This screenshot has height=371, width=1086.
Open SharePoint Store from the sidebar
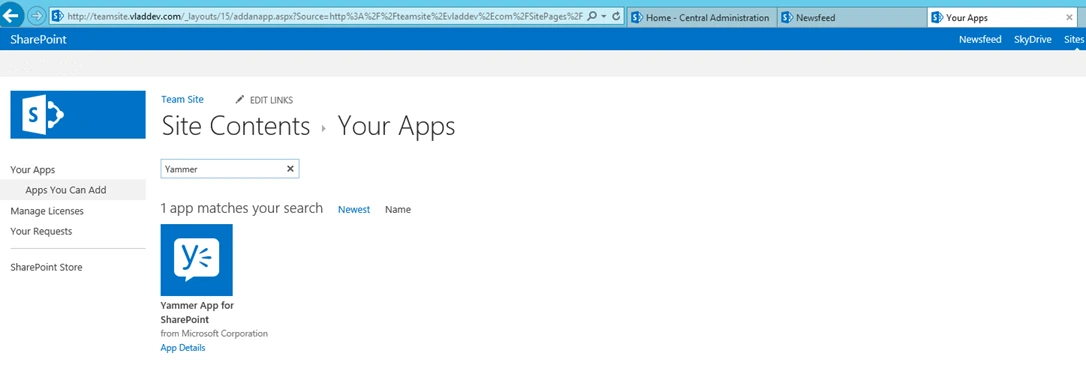[x=46, y=267]
